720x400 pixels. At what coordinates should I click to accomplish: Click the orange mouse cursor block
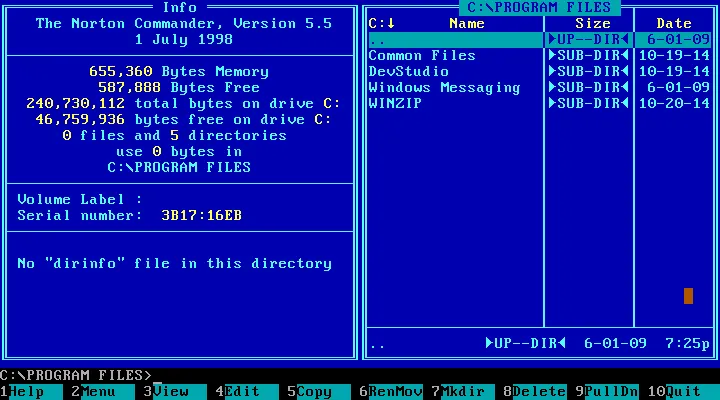point(688,296)
